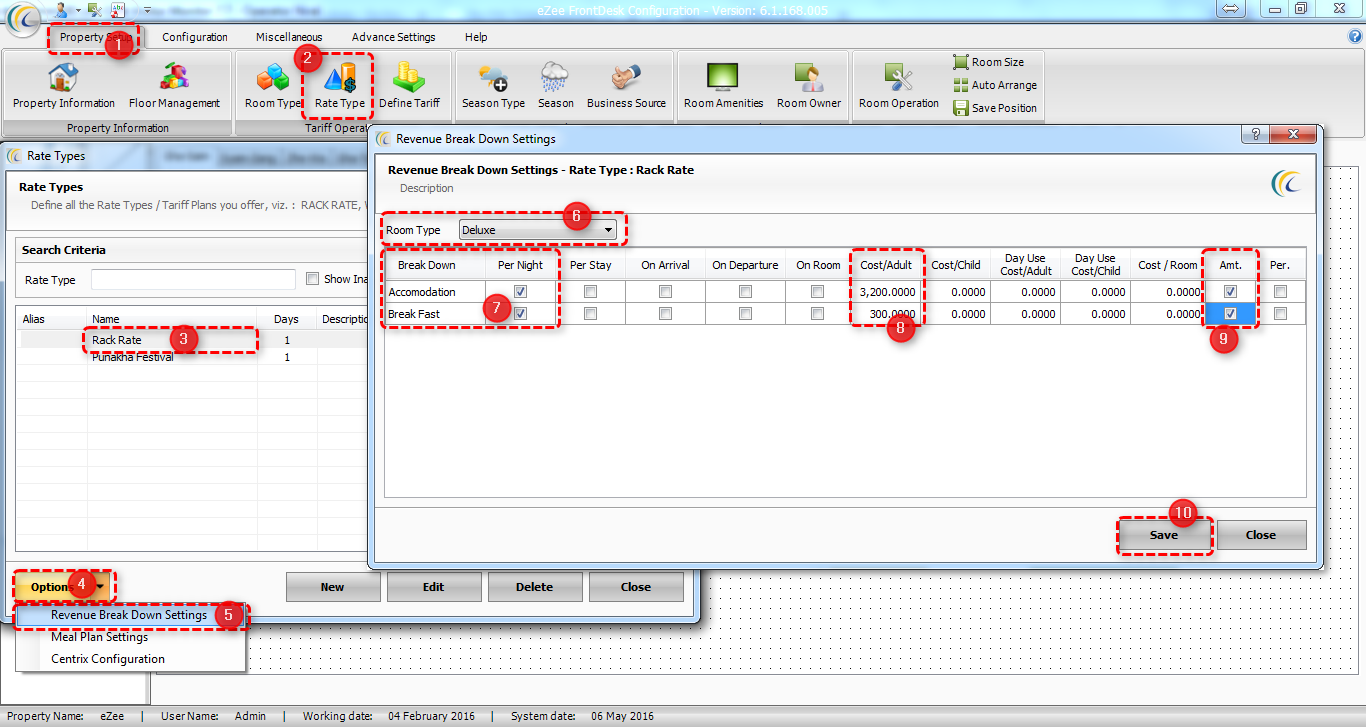
Task: Toggle Amt. checkbox for Accomodation
Action: (1231, 292)
